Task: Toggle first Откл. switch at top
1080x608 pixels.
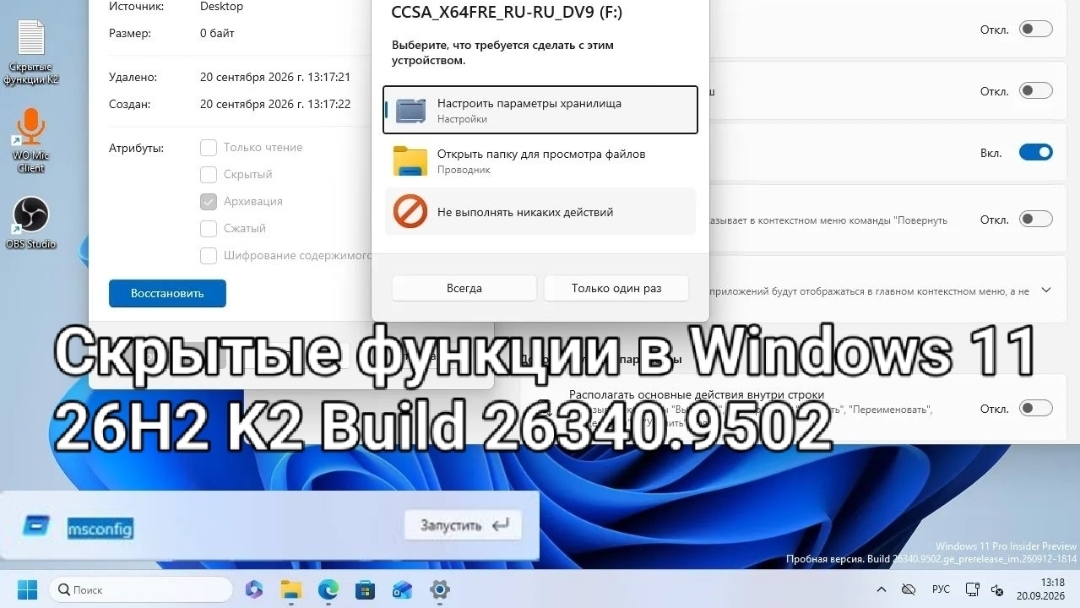Action: (1036, 29)
